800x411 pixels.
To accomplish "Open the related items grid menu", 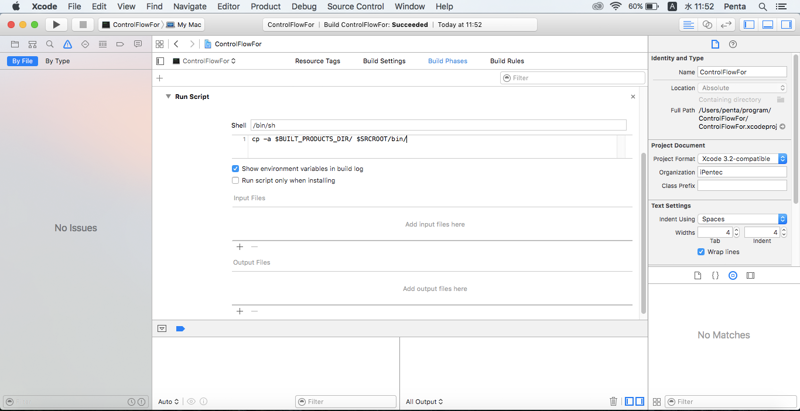I will (160, 44).
